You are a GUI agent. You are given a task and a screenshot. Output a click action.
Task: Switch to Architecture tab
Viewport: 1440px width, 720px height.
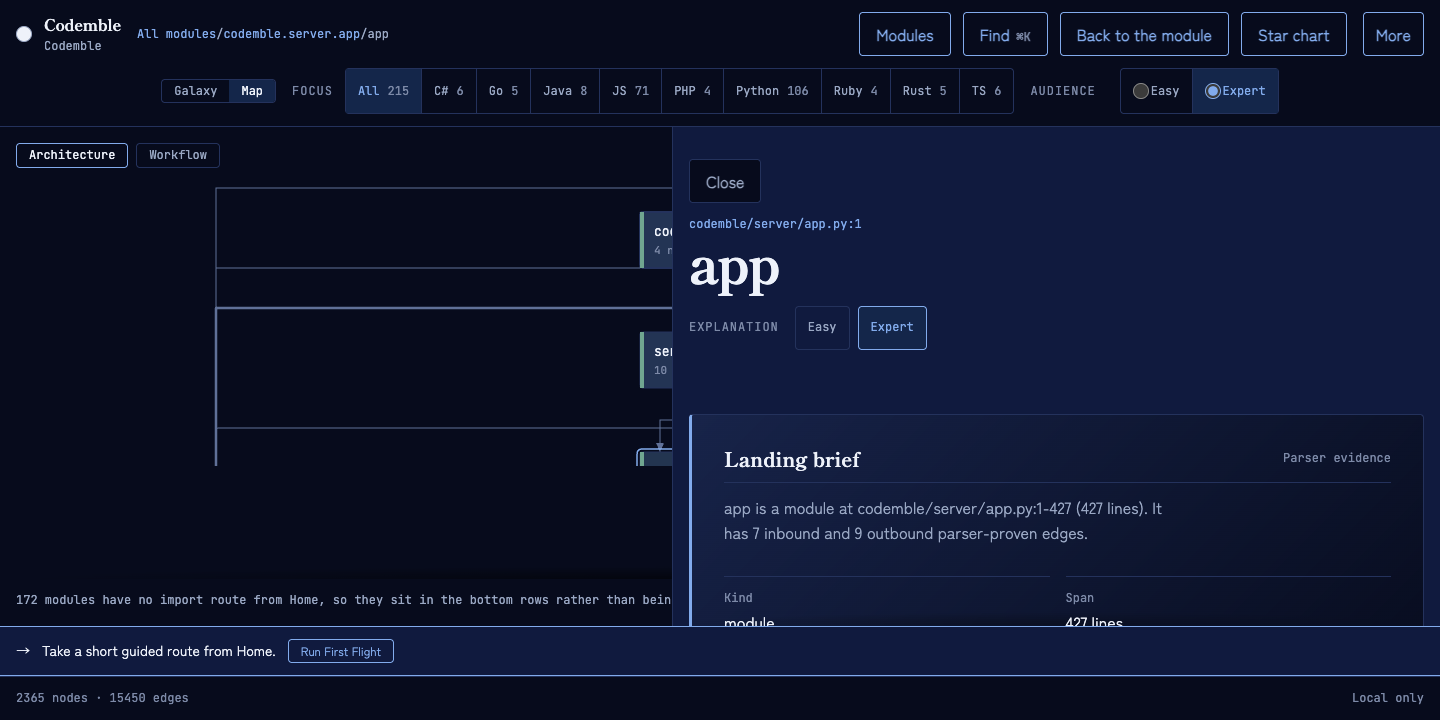point(72,155)
